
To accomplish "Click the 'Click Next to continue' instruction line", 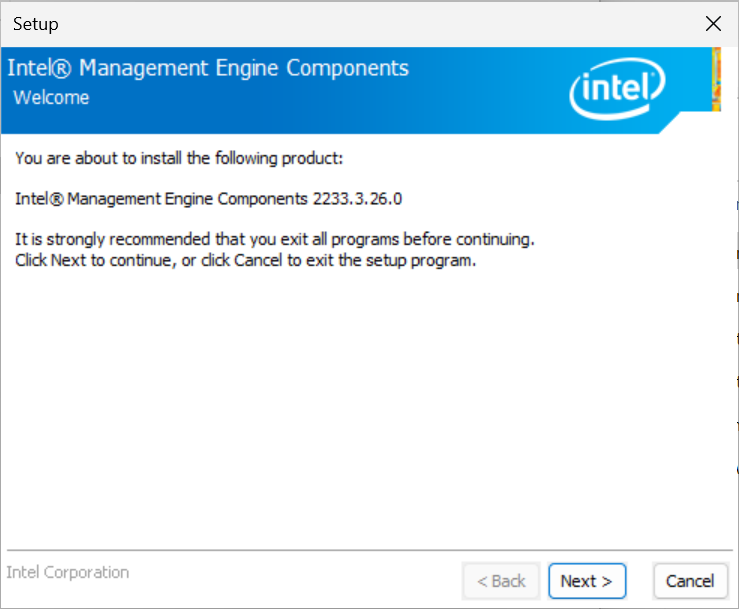I will click(x=246, y=260).
